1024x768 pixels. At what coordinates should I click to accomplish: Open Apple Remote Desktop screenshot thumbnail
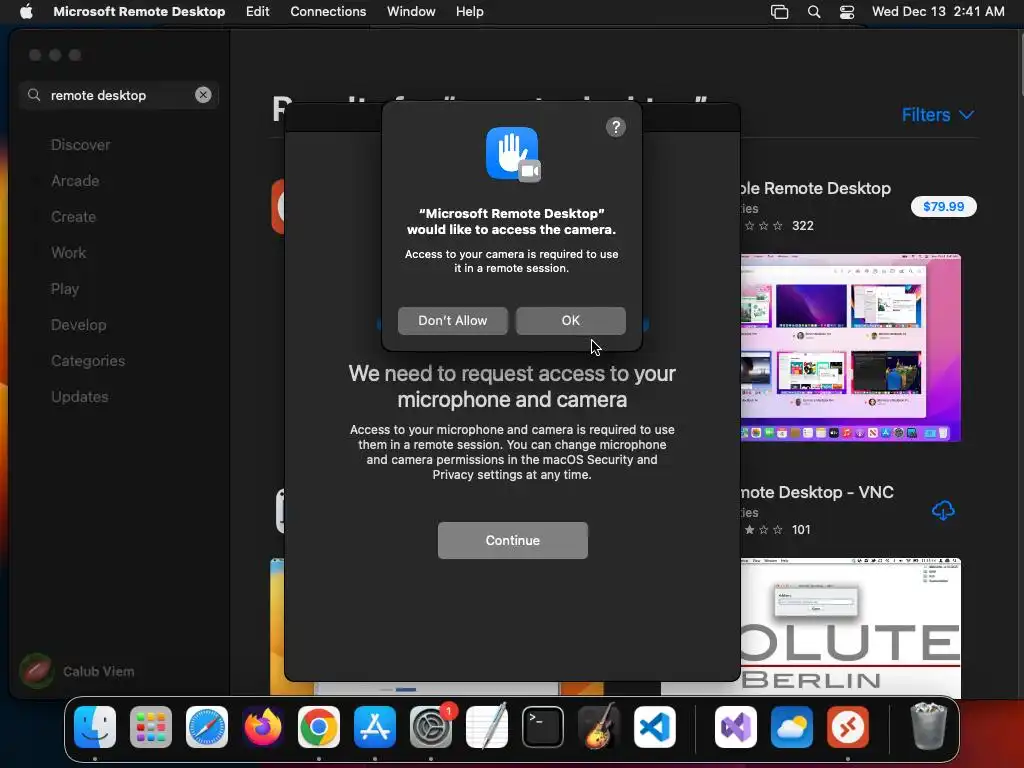pos(850,347)
